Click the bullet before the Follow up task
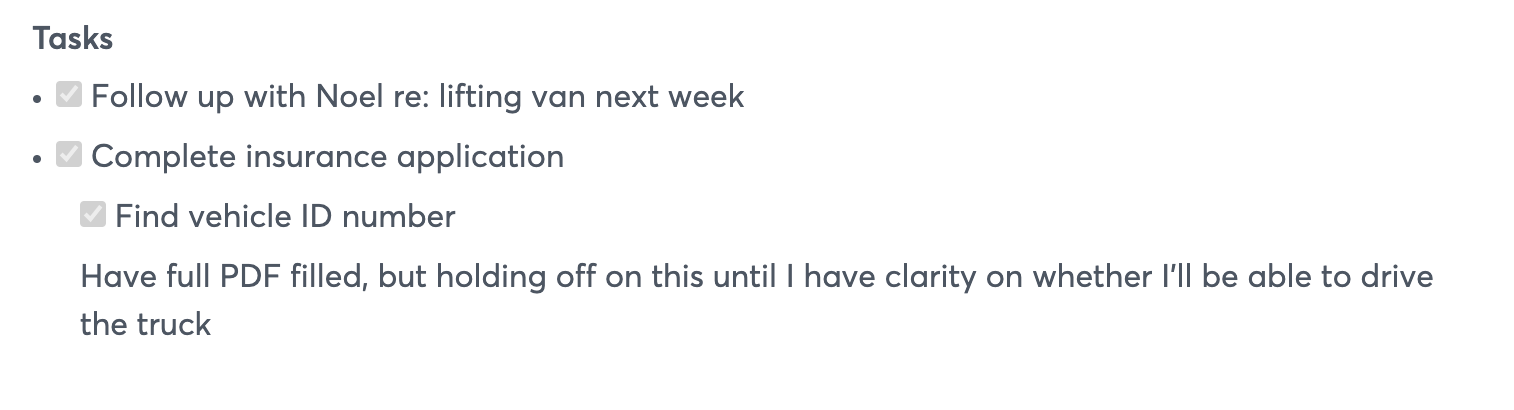This screenshot has width=1514, height=410. 38,100
